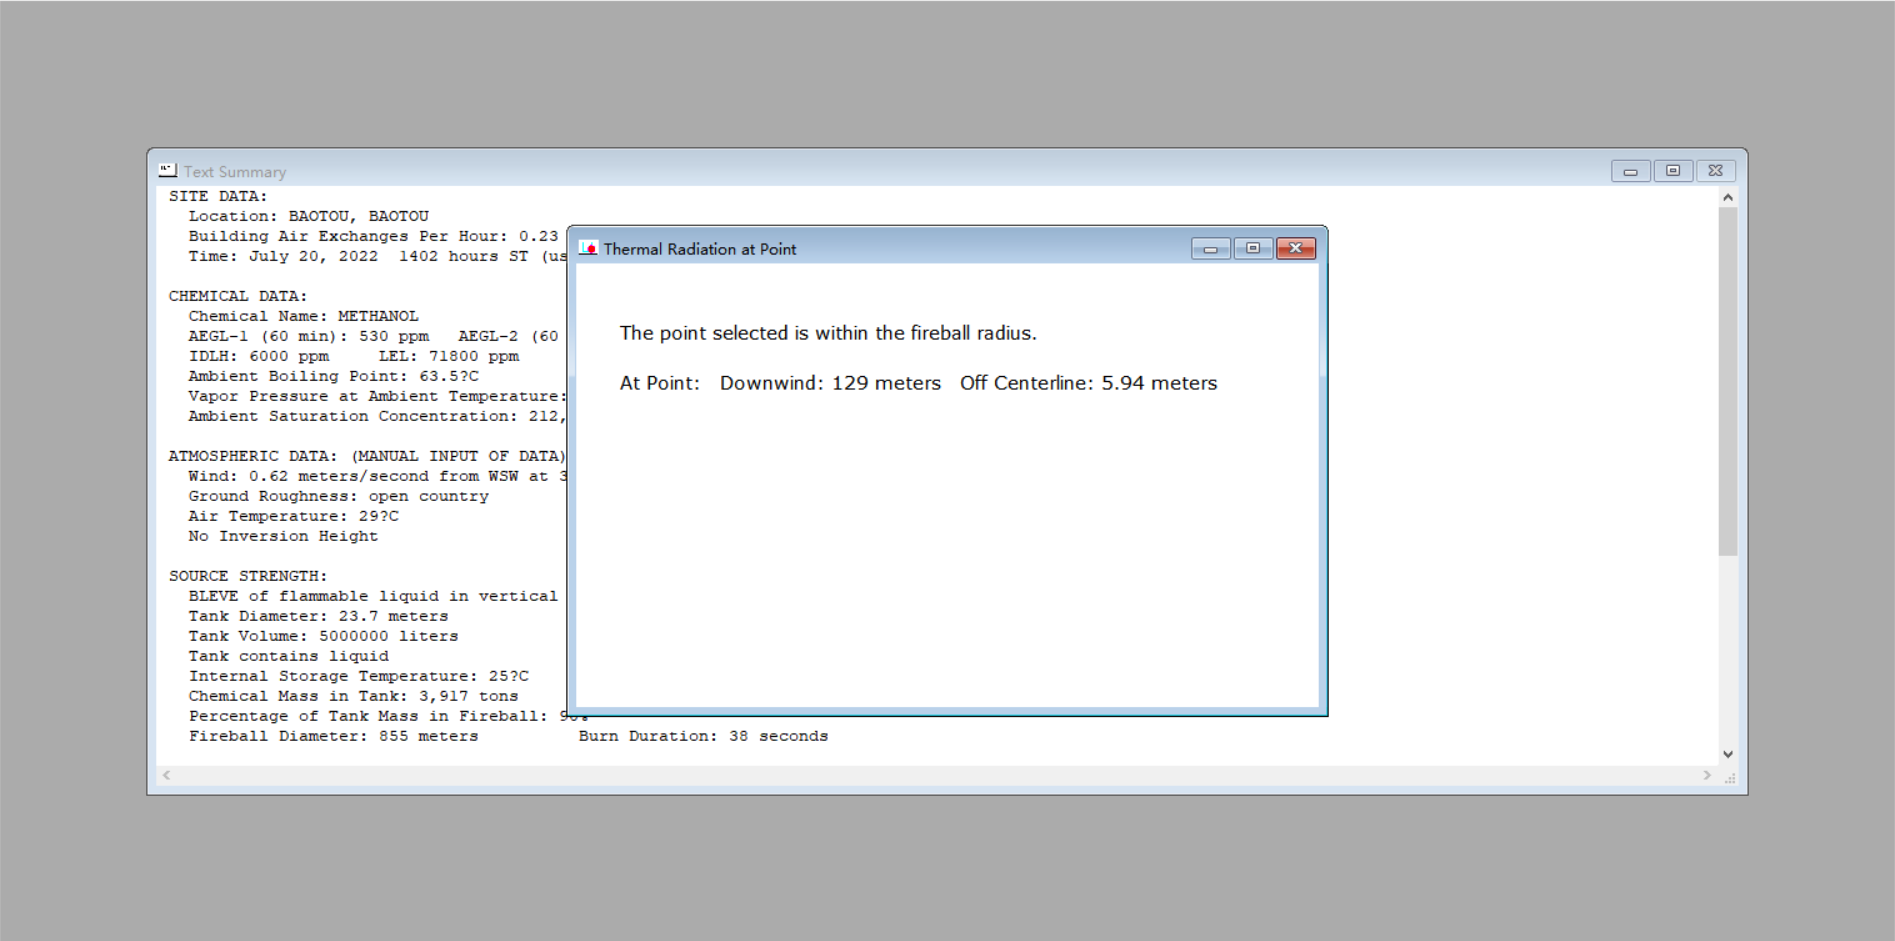Click the 'LEL: 71800 ppm' text
The height and width of the screenshot is (941, 1895).
coord(448,356)
